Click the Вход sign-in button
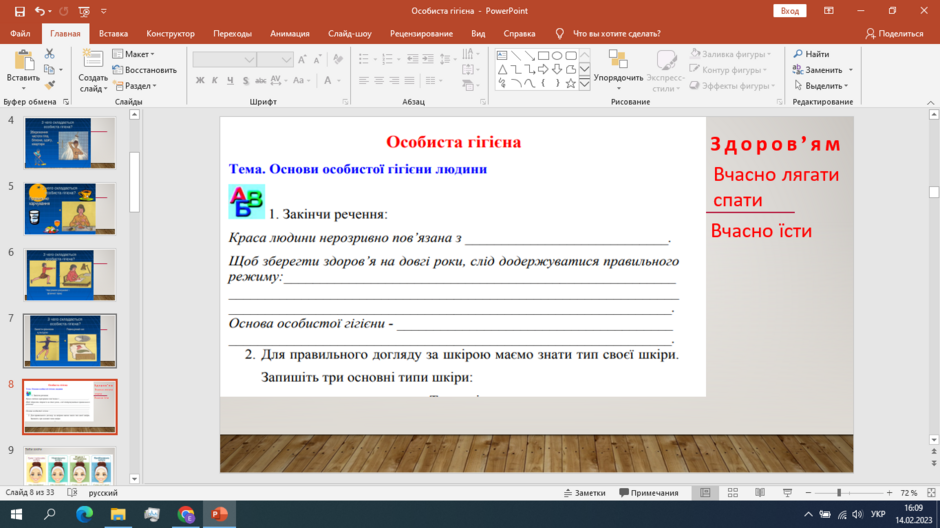 pyautogui.click(x=790, y=11)
